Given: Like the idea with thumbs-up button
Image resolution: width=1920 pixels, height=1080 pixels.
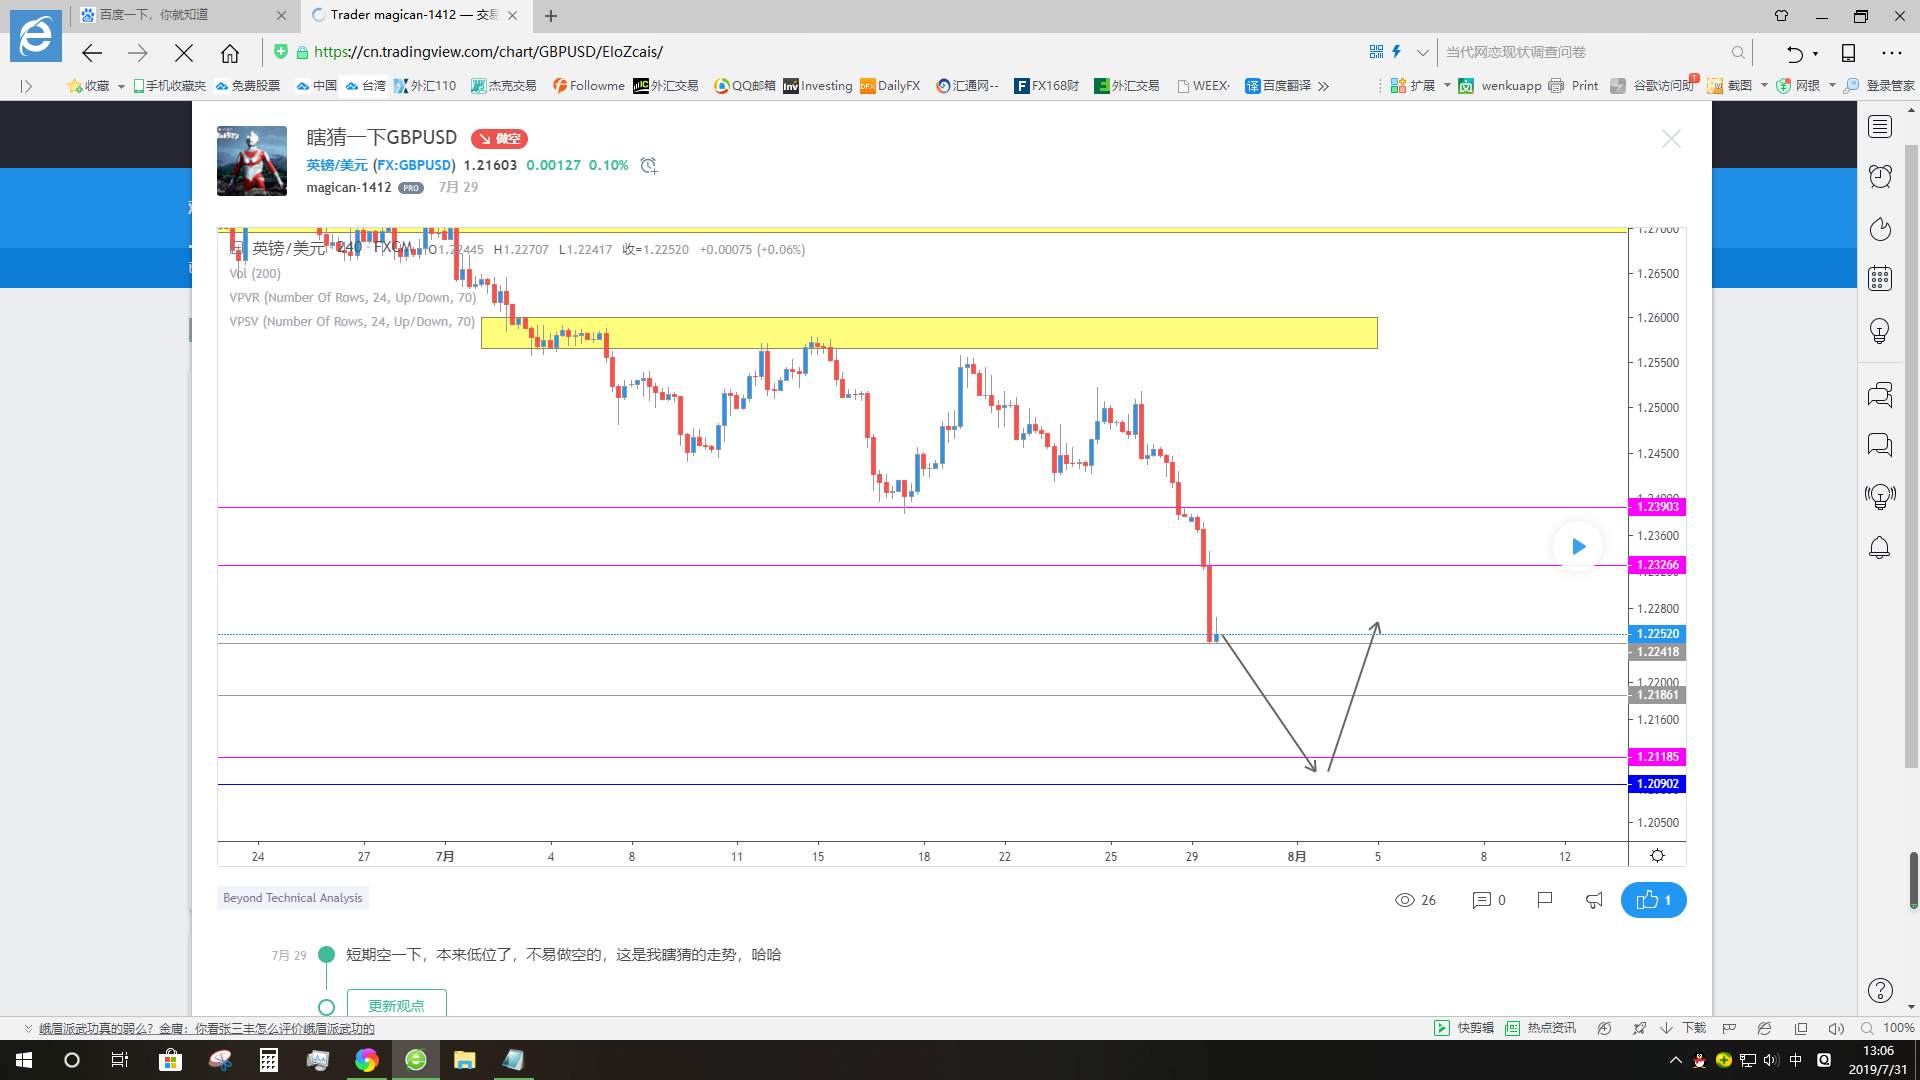Looking at the screenshot, I should [x=1653, y=900].
